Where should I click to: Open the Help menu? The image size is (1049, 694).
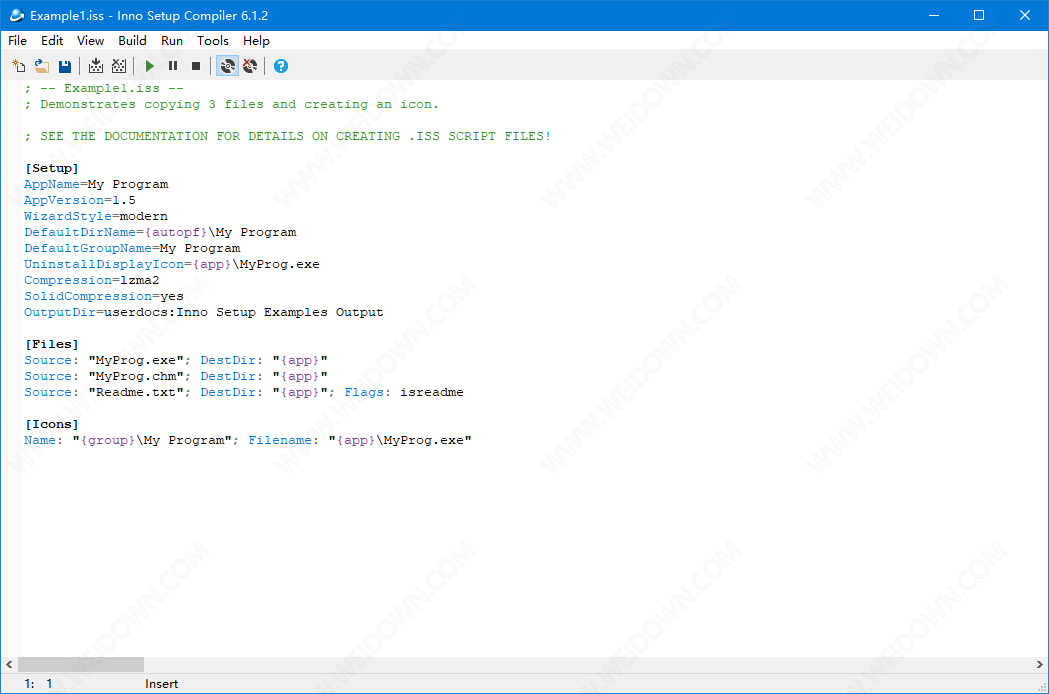[x=256, y=41]
